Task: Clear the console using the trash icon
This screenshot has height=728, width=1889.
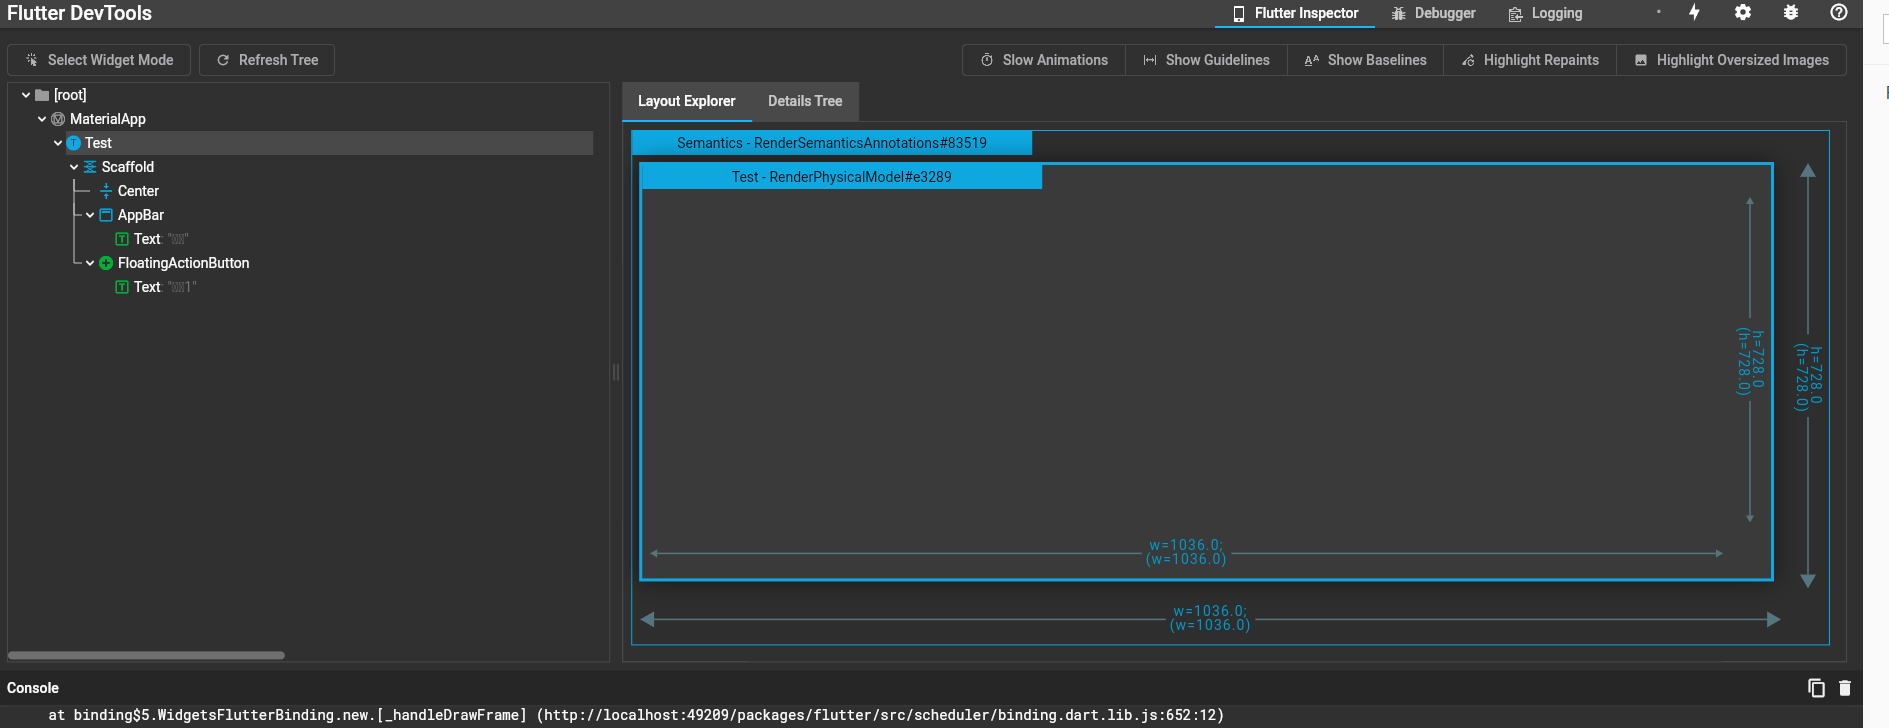Action: pyautogui.click(x=1845, y=688)
